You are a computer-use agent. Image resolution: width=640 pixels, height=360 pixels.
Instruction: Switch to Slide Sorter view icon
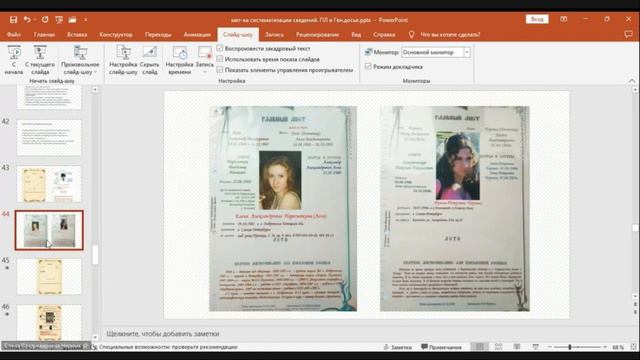498,347
